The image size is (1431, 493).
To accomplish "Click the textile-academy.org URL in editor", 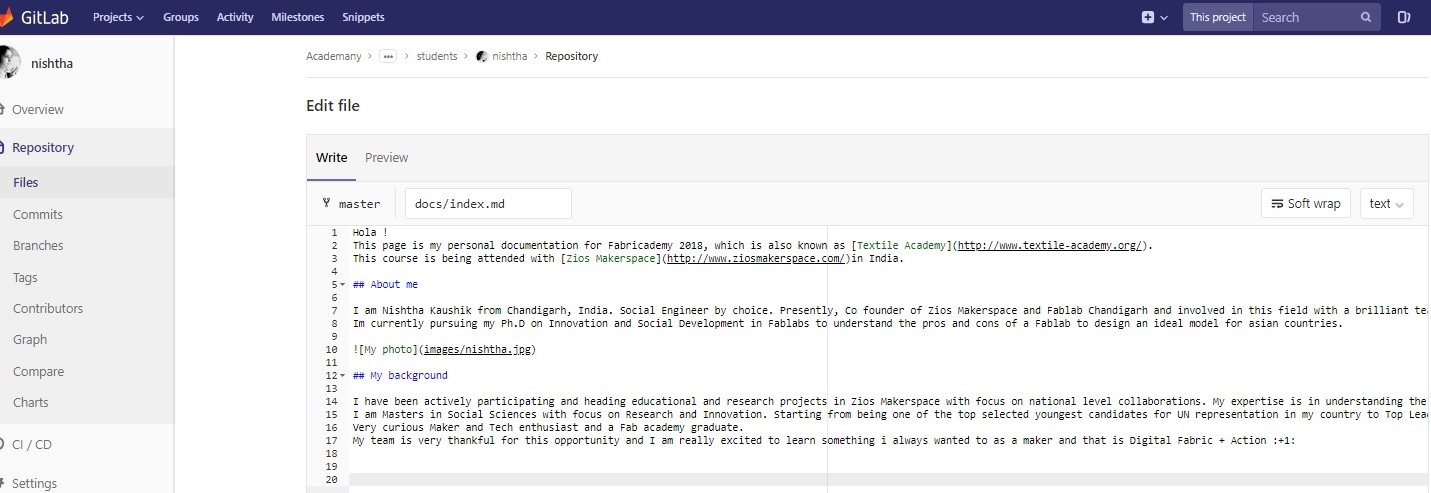I will (x=1052, y=245).
